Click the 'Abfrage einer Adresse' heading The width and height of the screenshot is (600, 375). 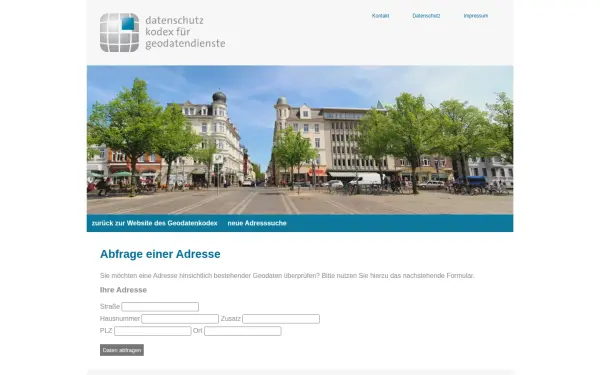click(160, 254)
